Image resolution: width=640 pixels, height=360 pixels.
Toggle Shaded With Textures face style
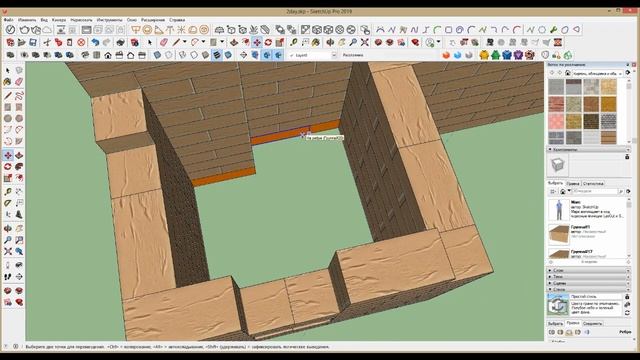pyautogui.click(x=217, y=55)
